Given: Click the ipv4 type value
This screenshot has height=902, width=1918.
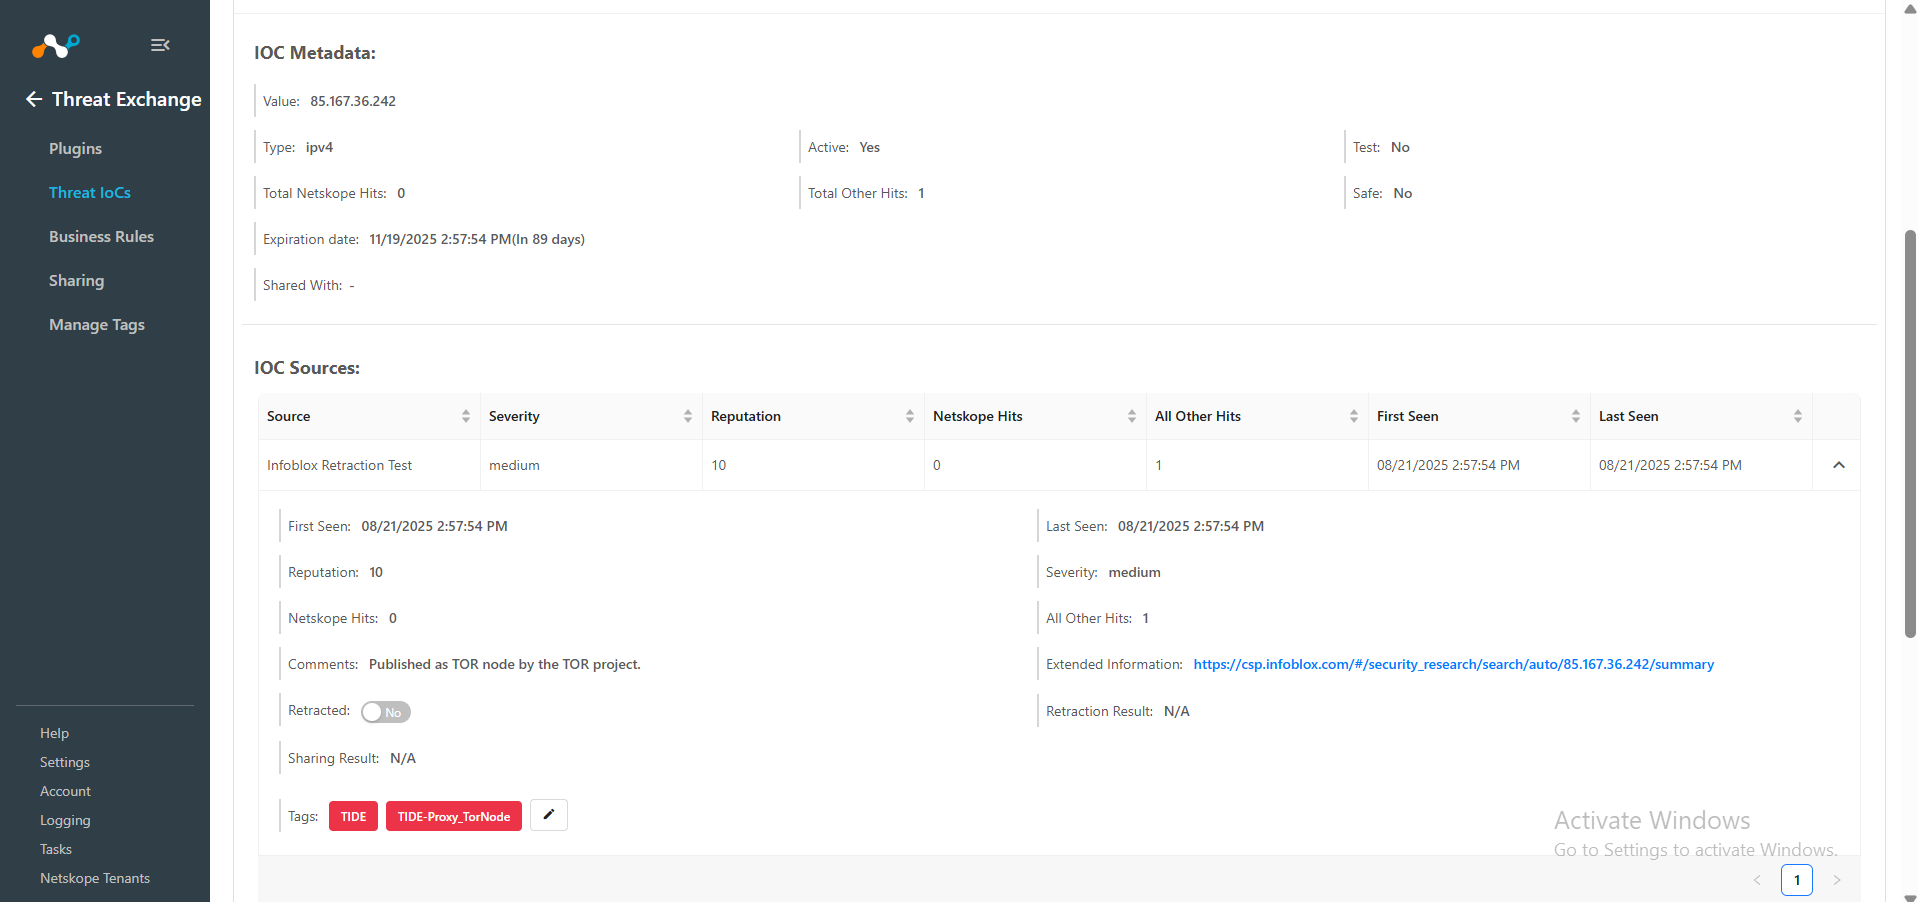Looking at the screenshot, I should [x=319, y=147].
